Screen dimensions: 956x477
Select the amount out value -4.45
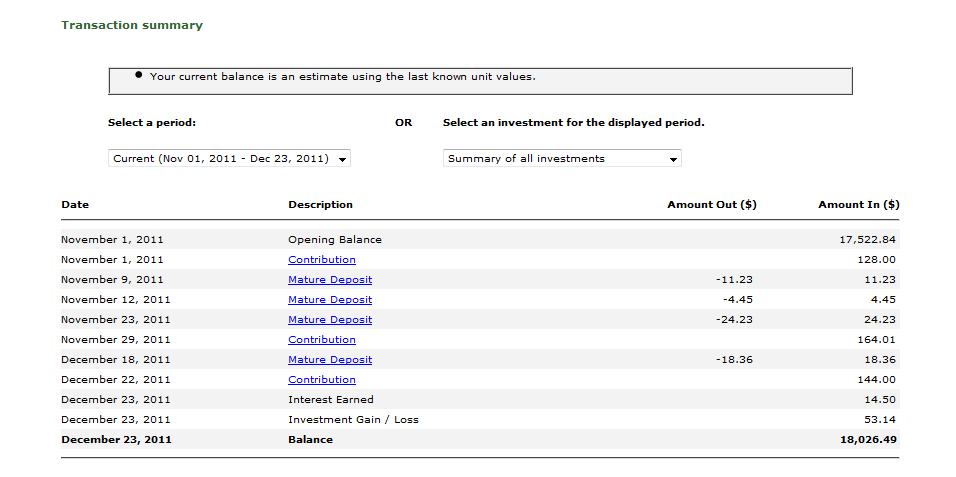pyautogui.click(x=738, y=299)
